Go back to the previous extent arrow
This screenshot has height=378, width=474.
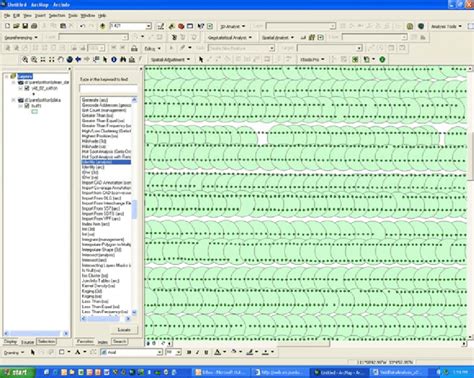pos(78,60)
